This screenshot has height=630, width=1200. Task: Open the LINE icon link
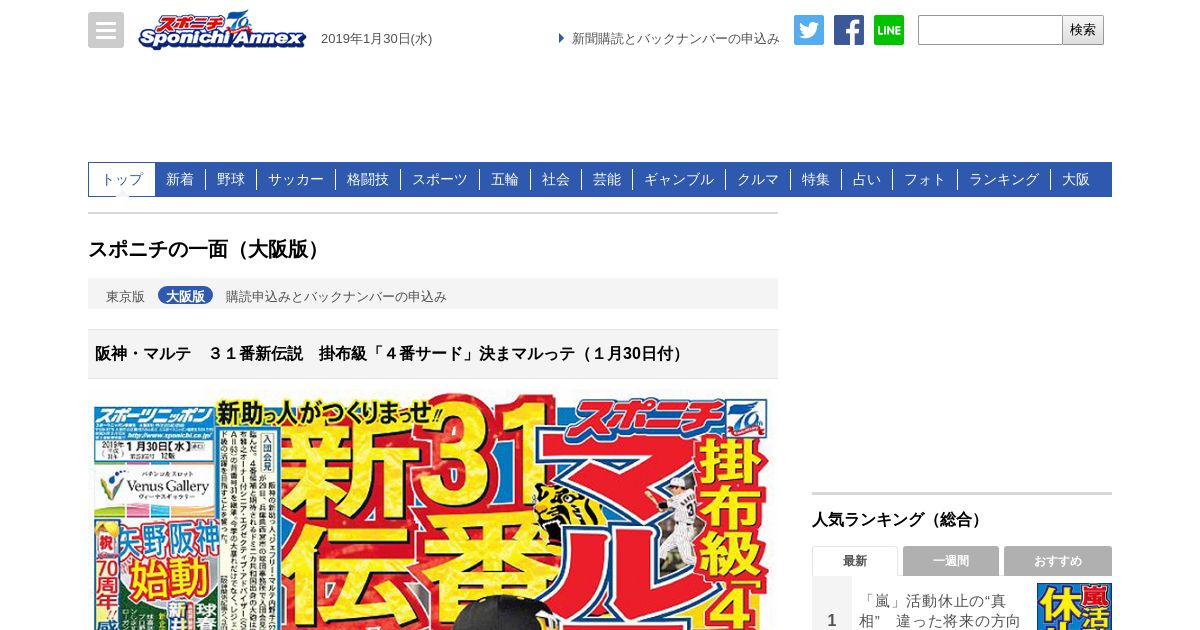[x=889, y=30]
